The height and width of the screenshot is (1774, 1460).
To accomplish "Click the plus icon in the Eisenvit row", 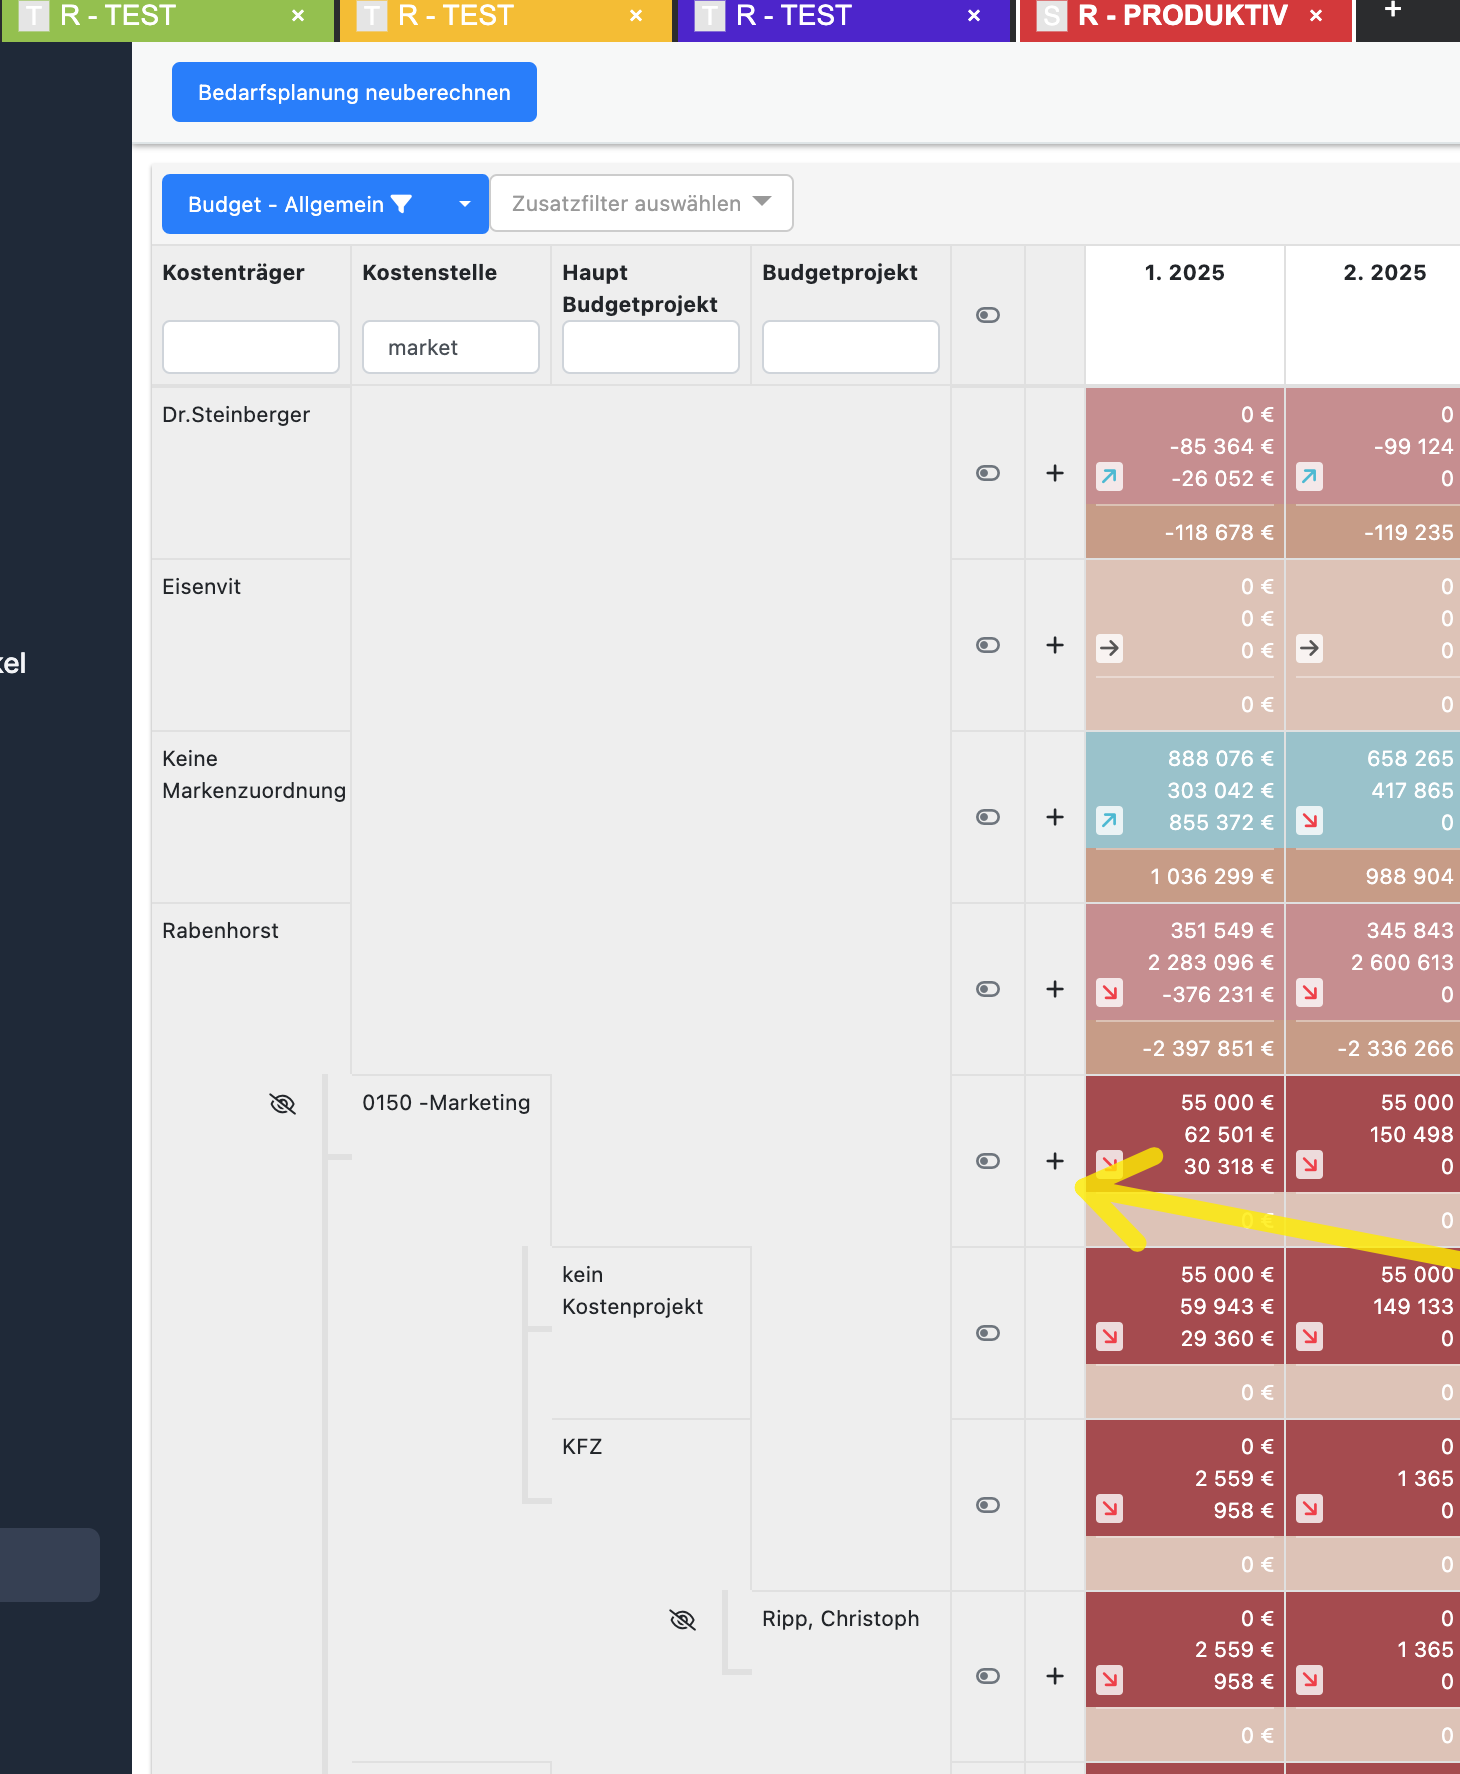I will tap(1054, 645).
